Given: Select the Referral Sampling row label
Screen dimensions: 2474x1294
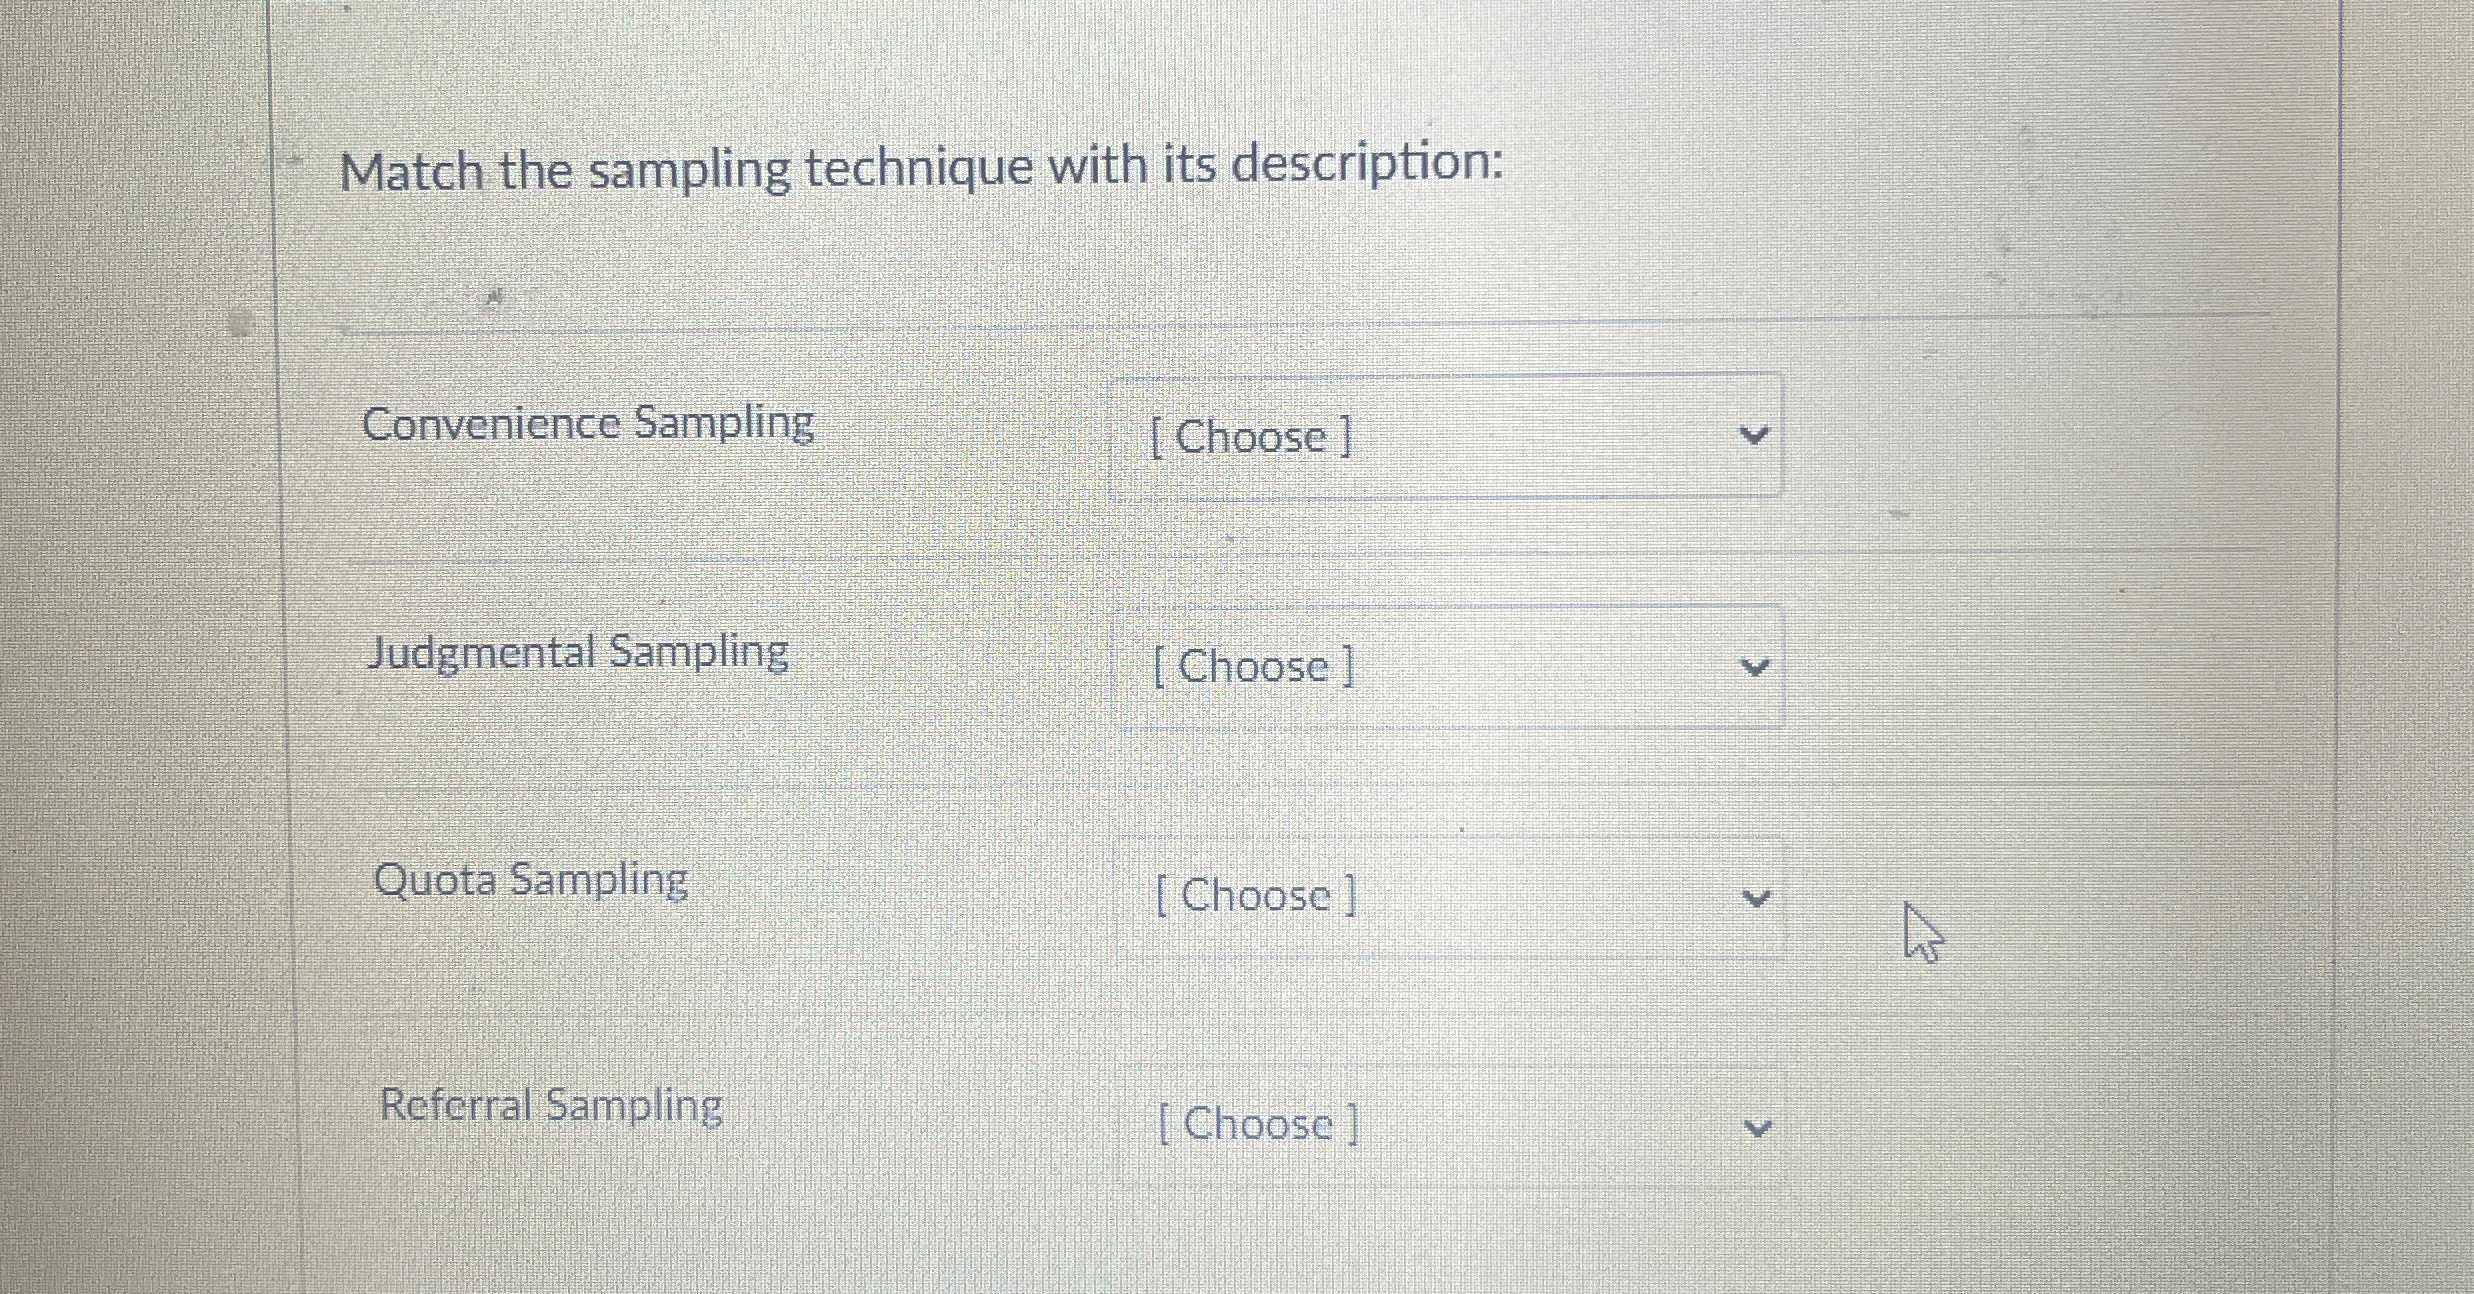Looking at the screenshot, I should coord(551,1106).
